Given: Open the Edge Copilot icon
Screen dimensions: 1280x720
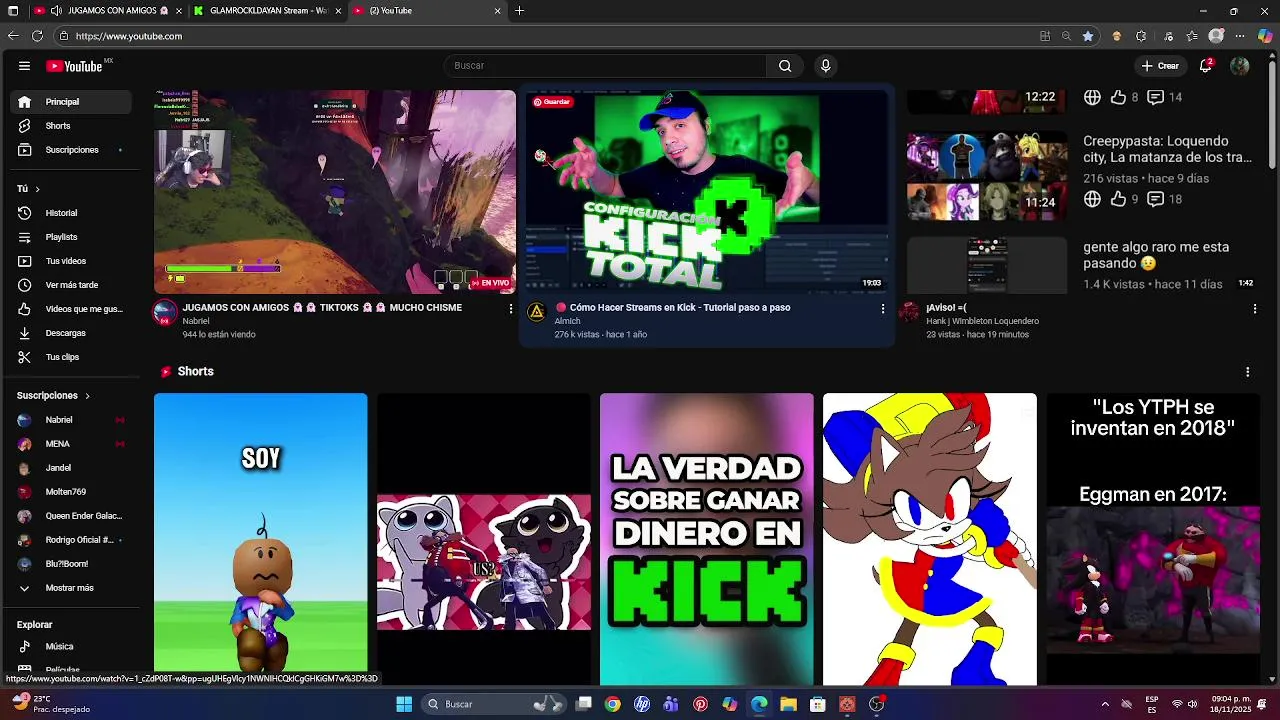Looking at the screenshot, I should pyautogui.click(x=1265, y=36).
